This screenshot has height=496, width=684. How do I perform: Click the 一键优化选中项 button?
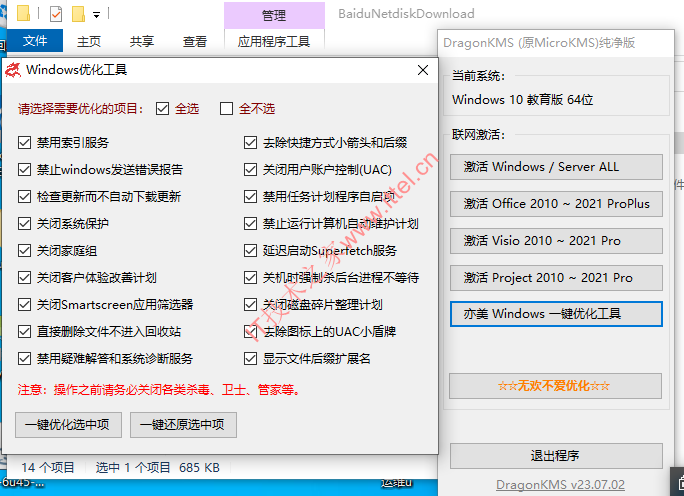tap(68, 425)
